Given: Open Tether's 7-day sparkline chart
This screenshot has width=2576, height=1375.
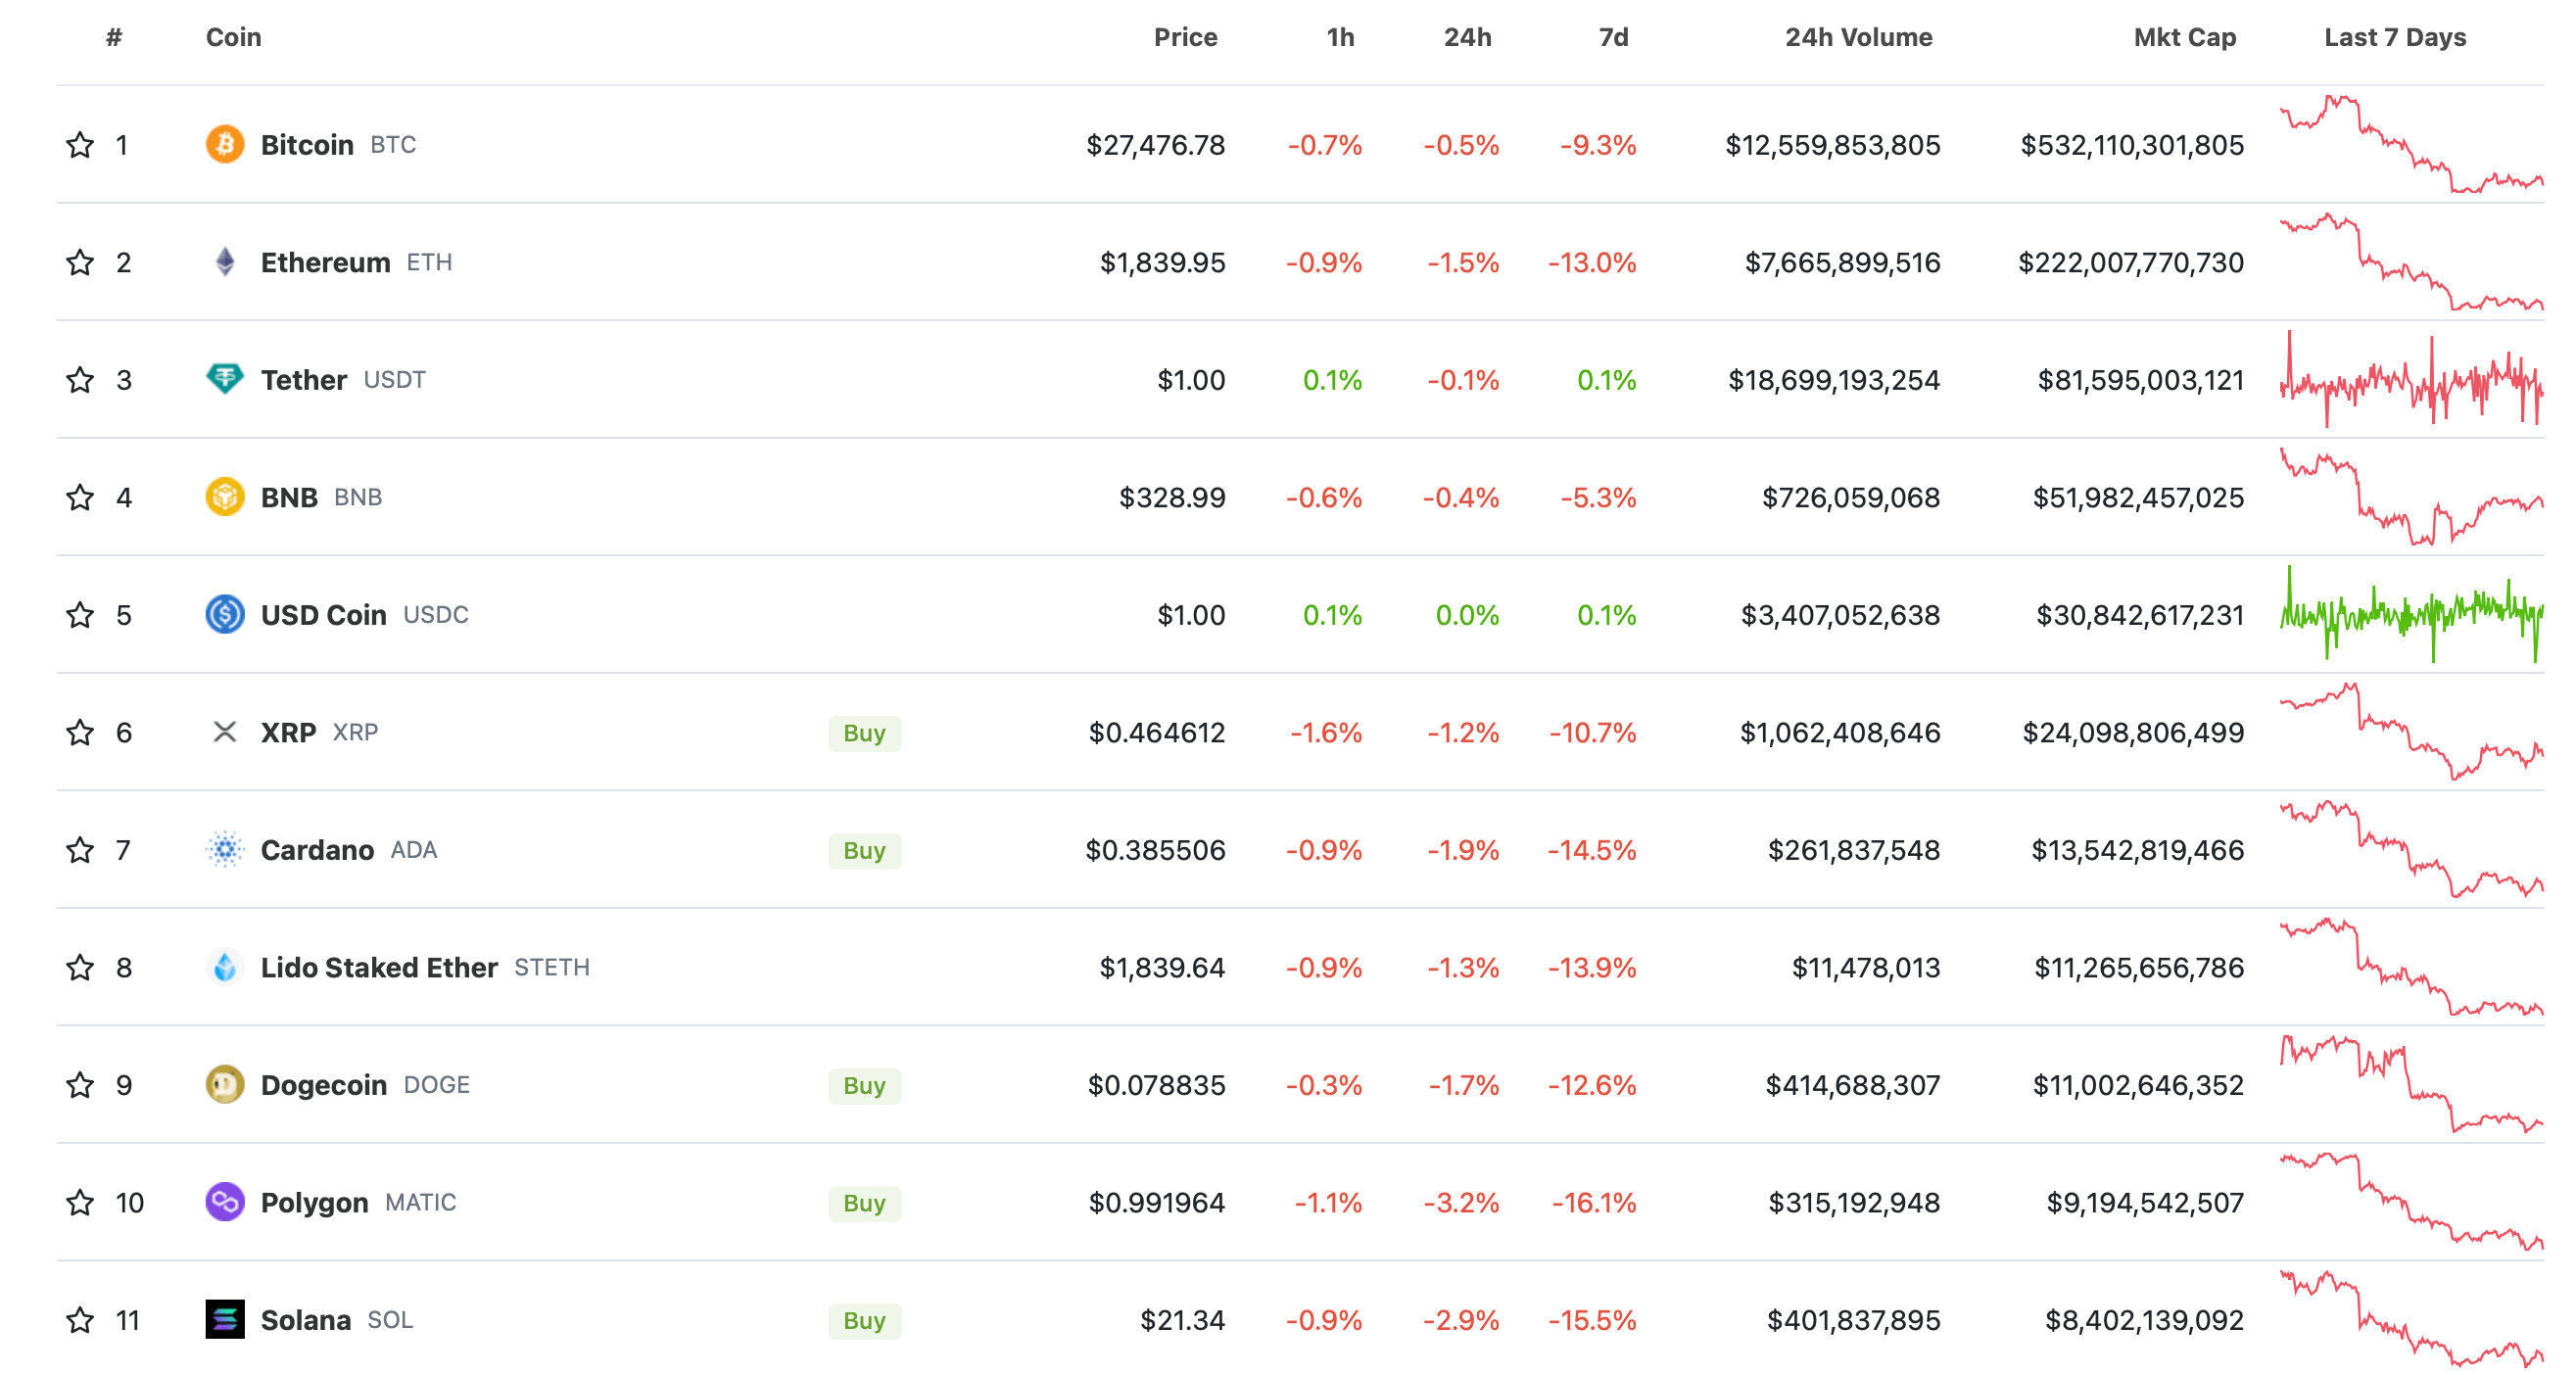Looking at the screenshot, I should pyautogui.click(x=2411, y=380).
